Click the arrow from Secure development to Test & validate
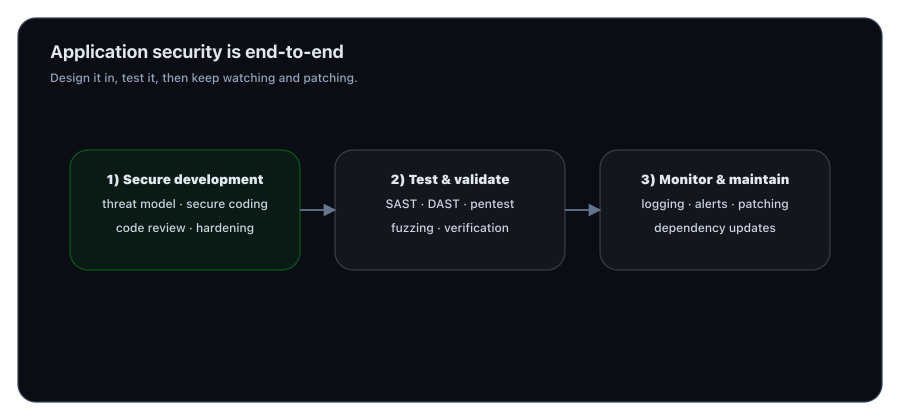 tap(317, 210)
